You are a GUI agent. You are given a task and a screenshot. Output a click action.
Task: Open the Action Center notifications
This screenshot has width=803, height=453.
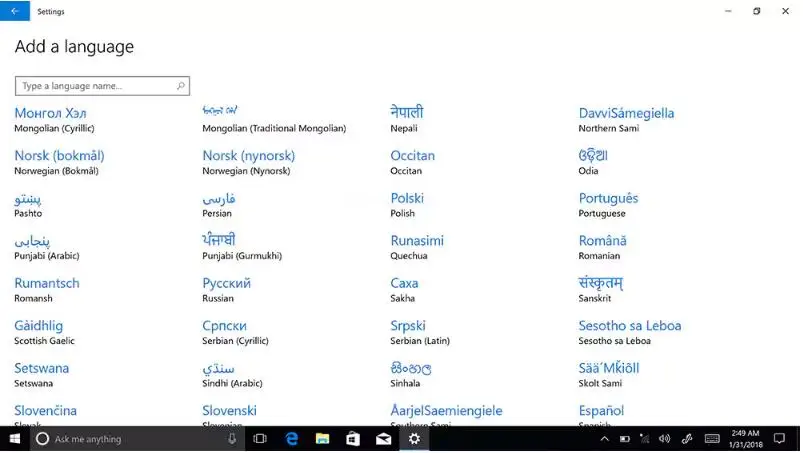point(779,439)
